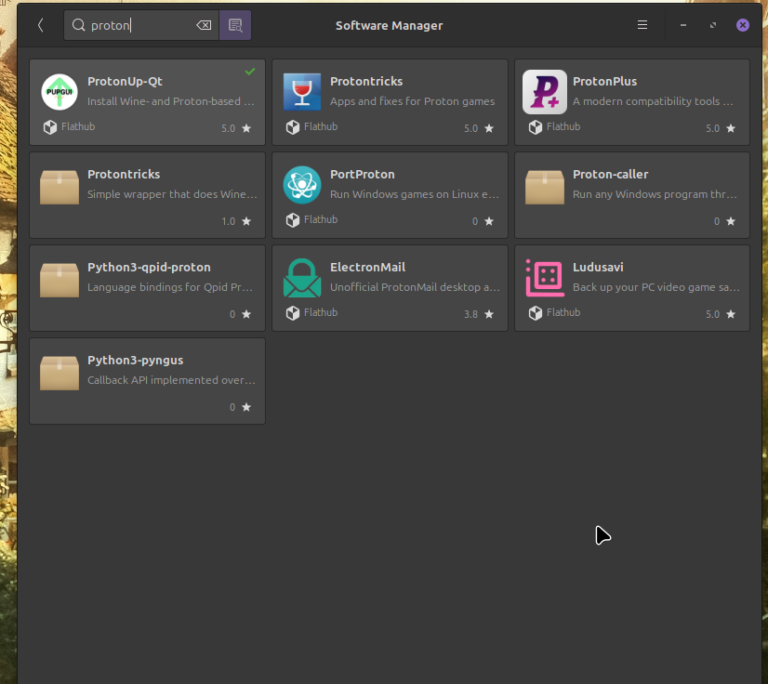This screenshot has height=684, width=768.
Task: Click the 1.0 rating on Protontricks package
Action: click(228, 221)
